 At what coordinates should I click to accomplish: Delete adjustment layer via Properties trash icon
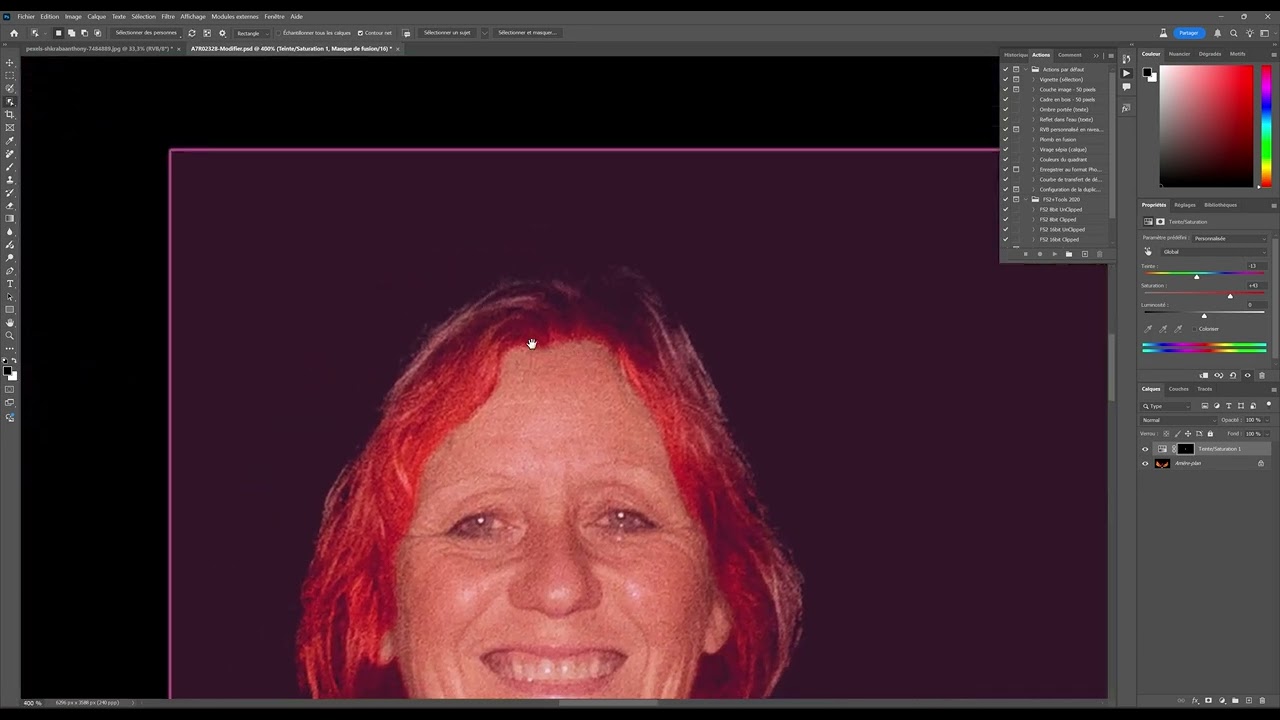tap(1262, 376)
